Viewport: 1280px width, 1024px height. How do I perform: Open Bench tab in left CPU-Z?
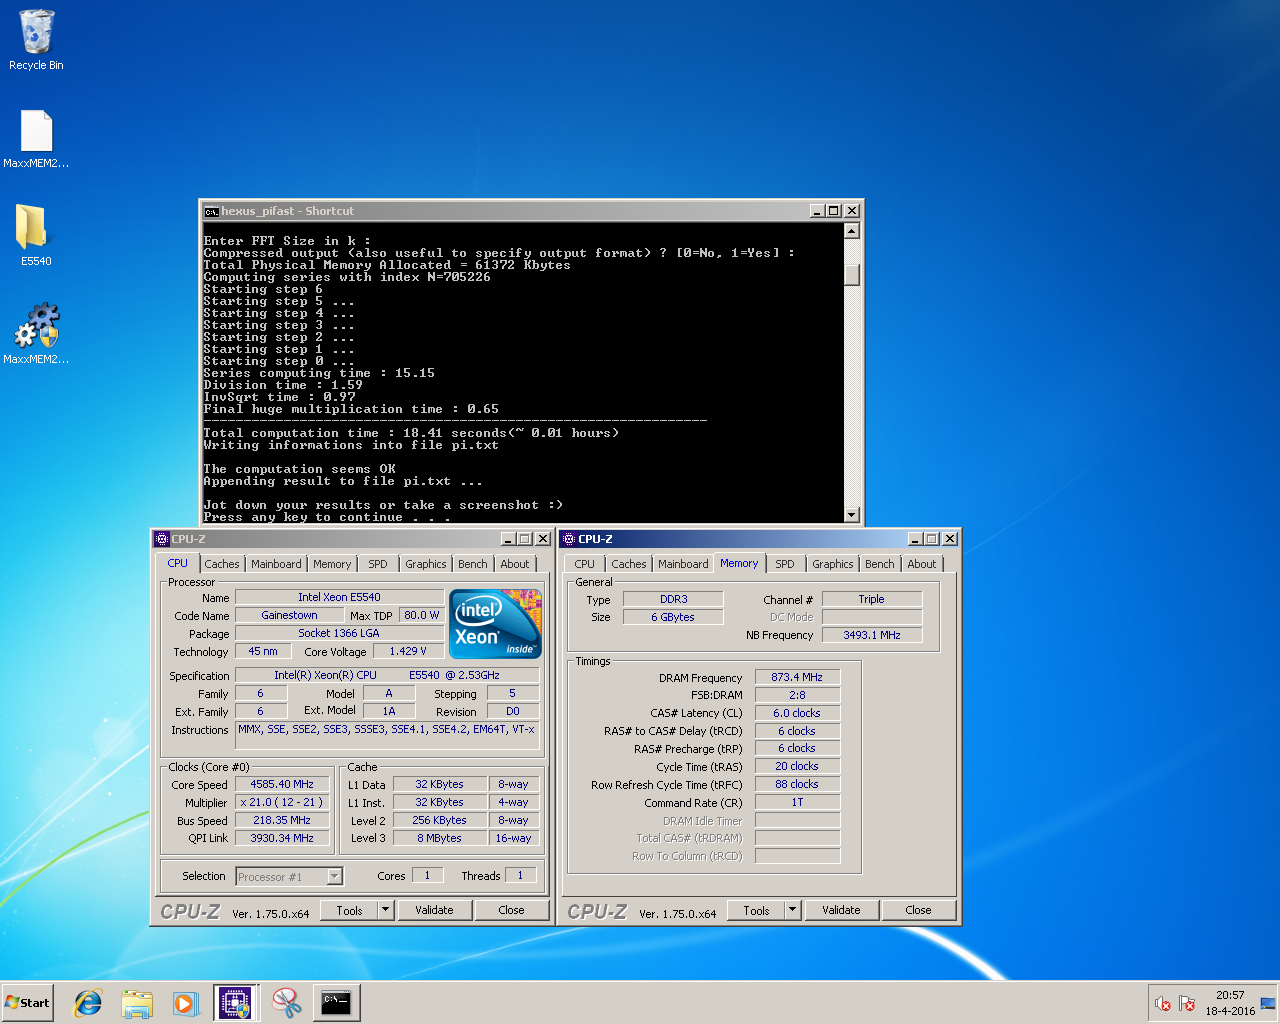point(473,564)
